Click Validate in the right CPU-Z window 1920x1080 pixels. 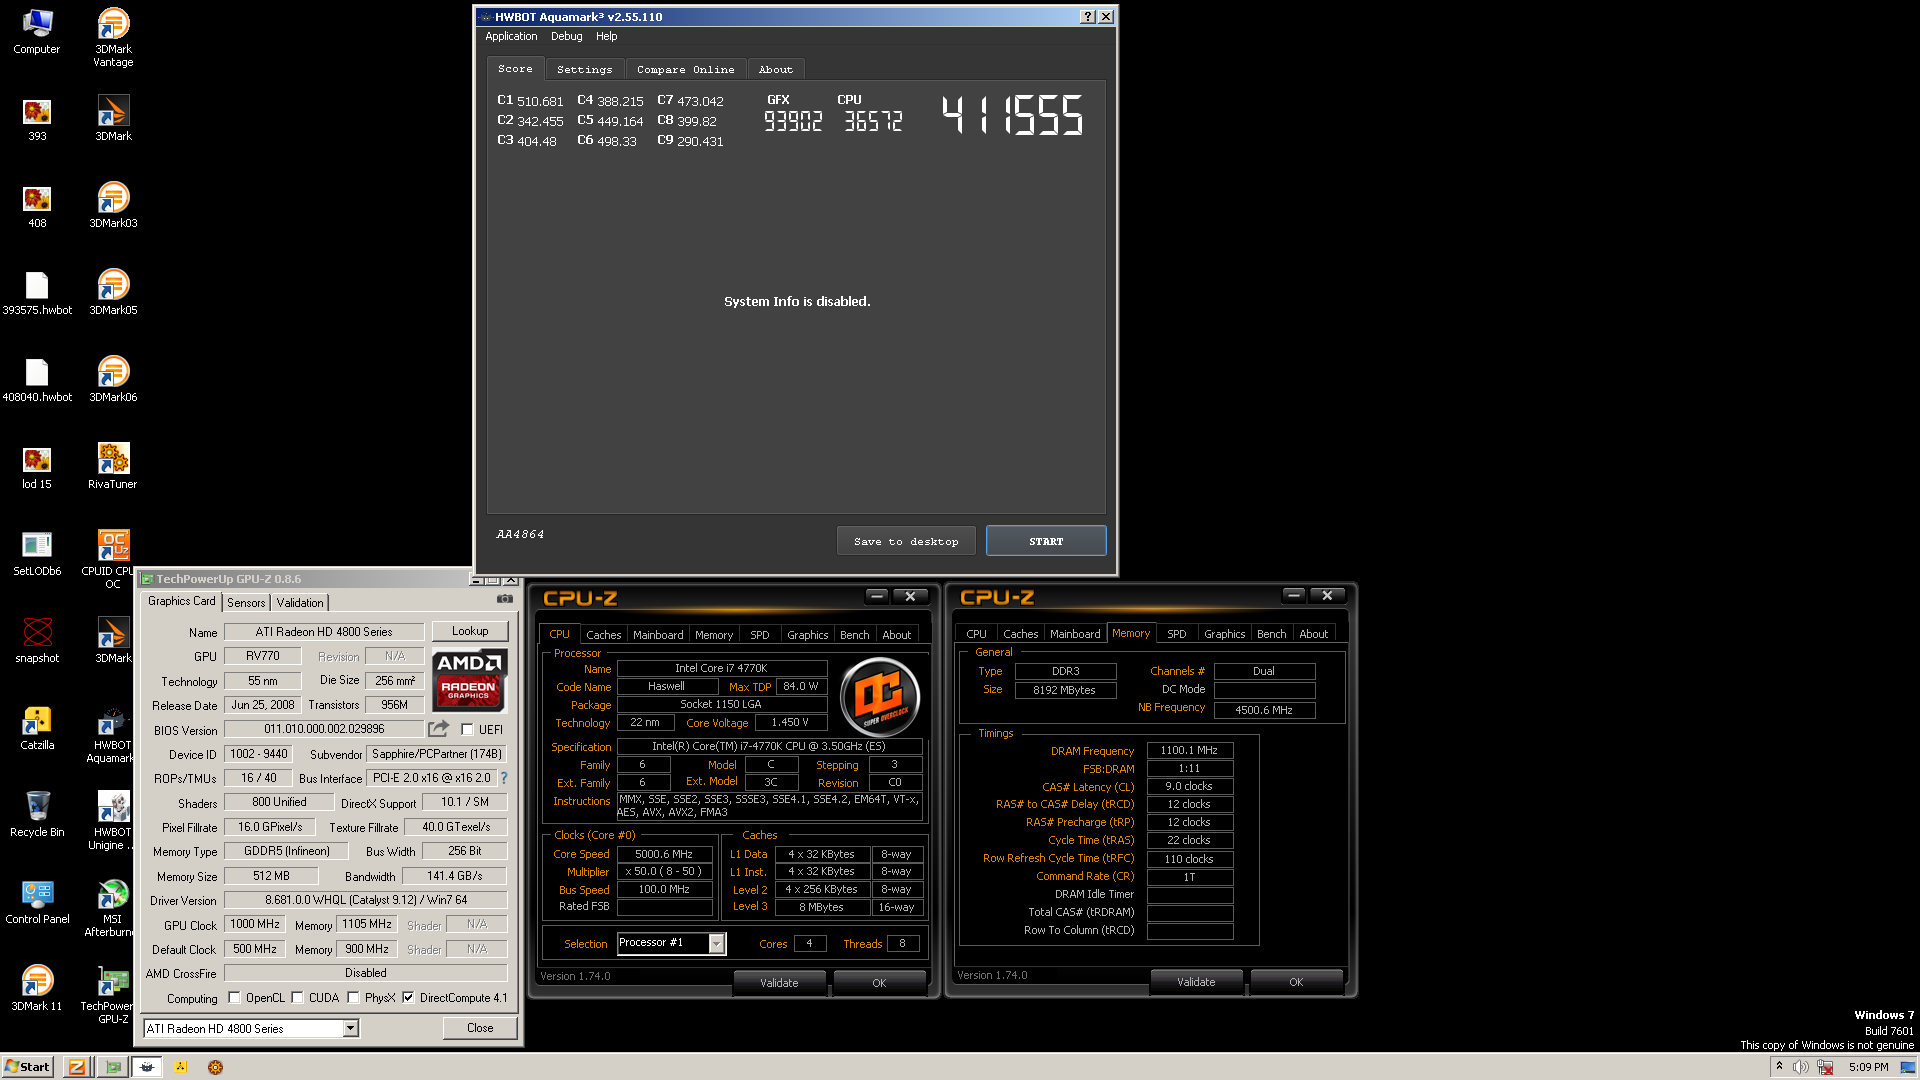(x=1196, y=982)
